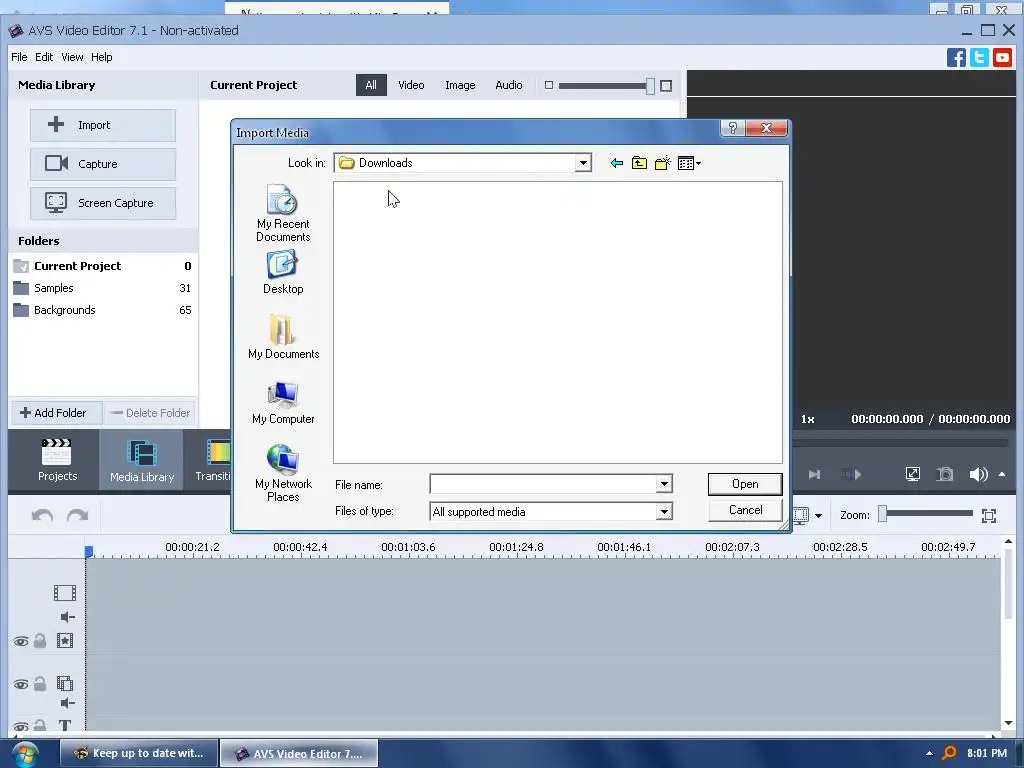
Task: Open the Help menu
Action: coord(101,57)
